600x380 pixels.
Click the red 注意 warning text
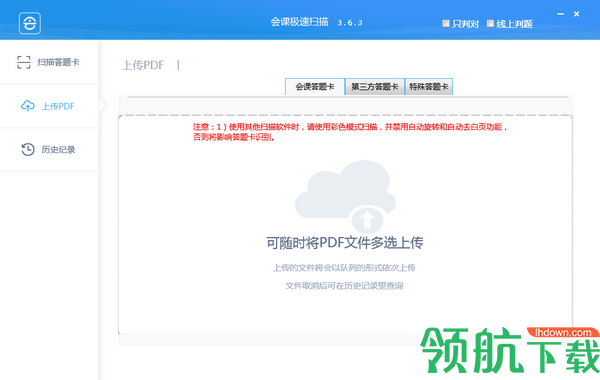click(x=350, y=132)
